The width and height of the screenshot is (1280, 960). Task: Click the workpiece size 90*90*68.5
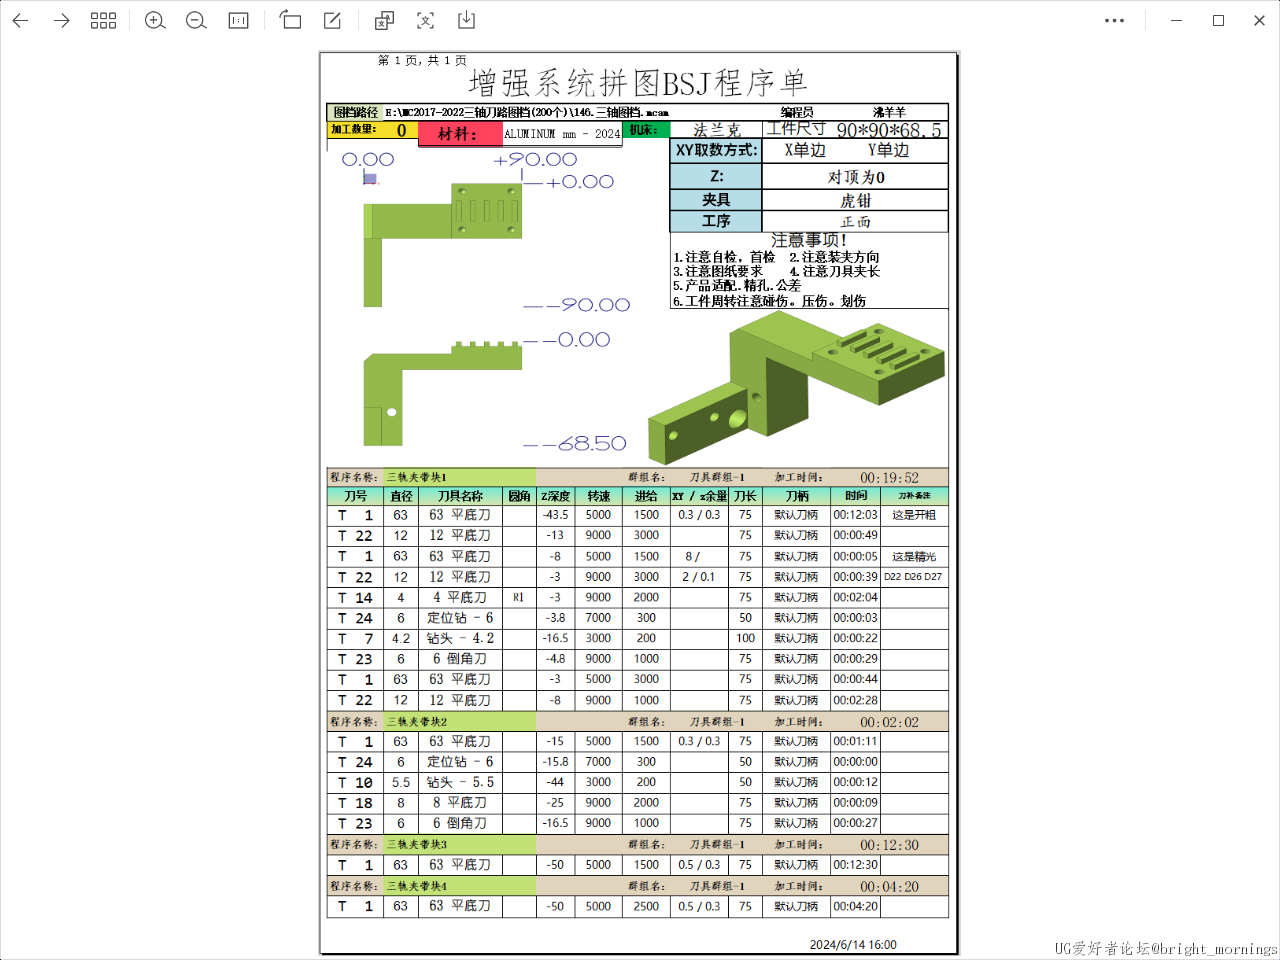(x=889, y=130)
